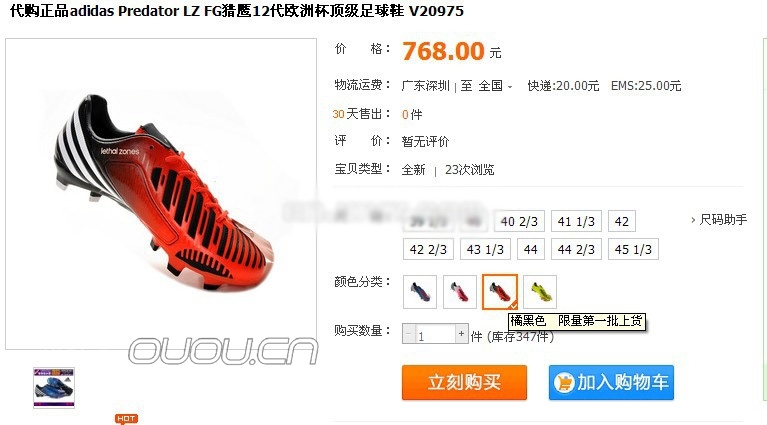Select the yellow-green shoe color swatch
The height and width of the screenshot is (425, 767).
coord(540,292)
